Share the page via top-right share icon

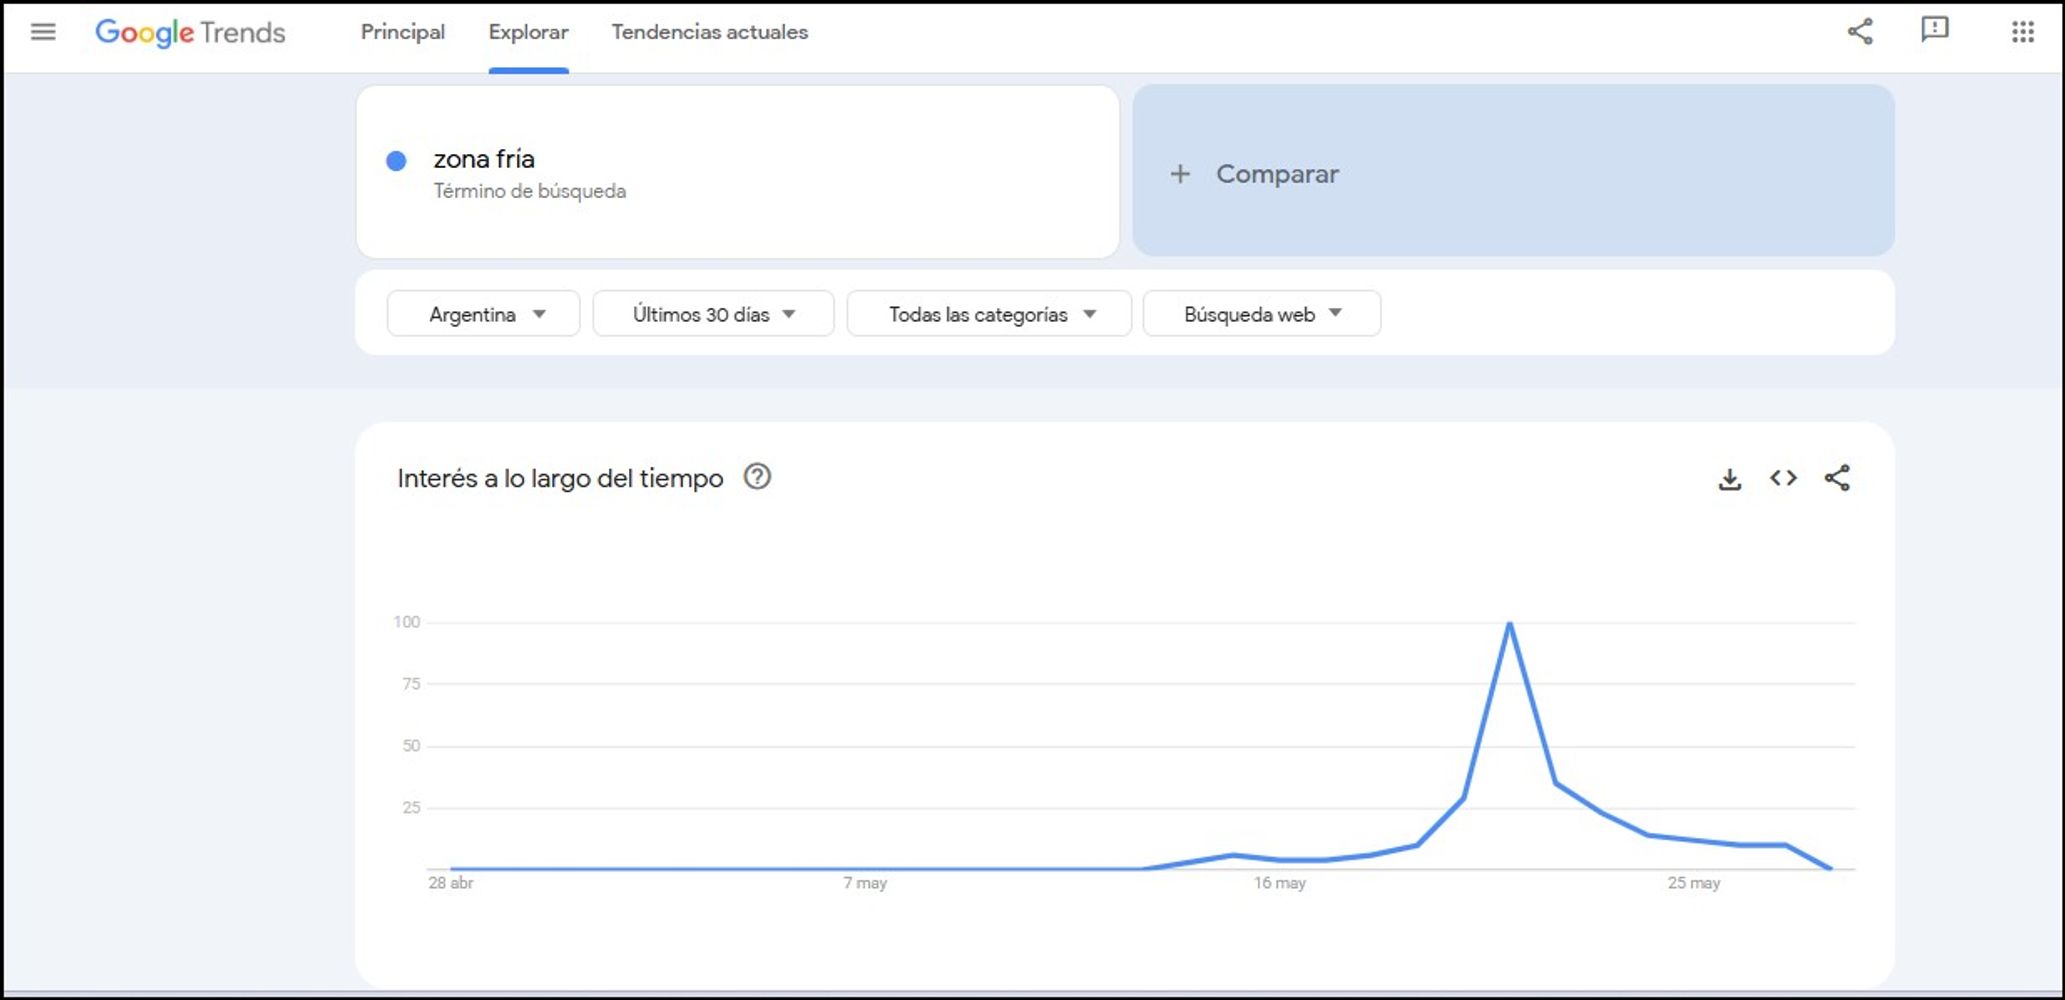[1860, 31]
